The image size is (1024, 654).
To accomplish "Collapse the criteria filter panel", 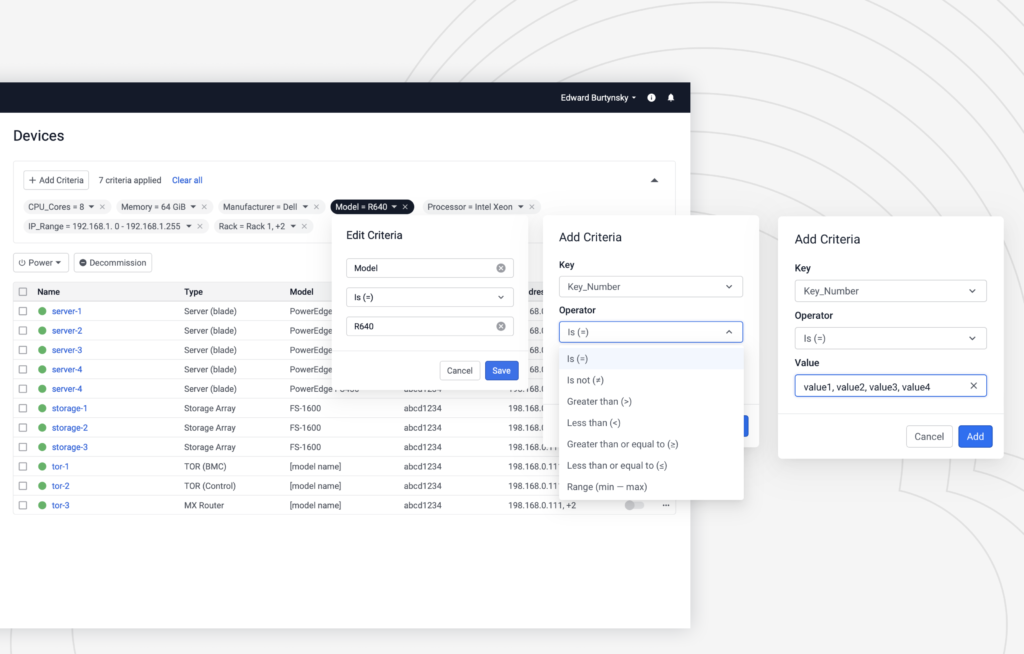I will (x=654, y=181).
